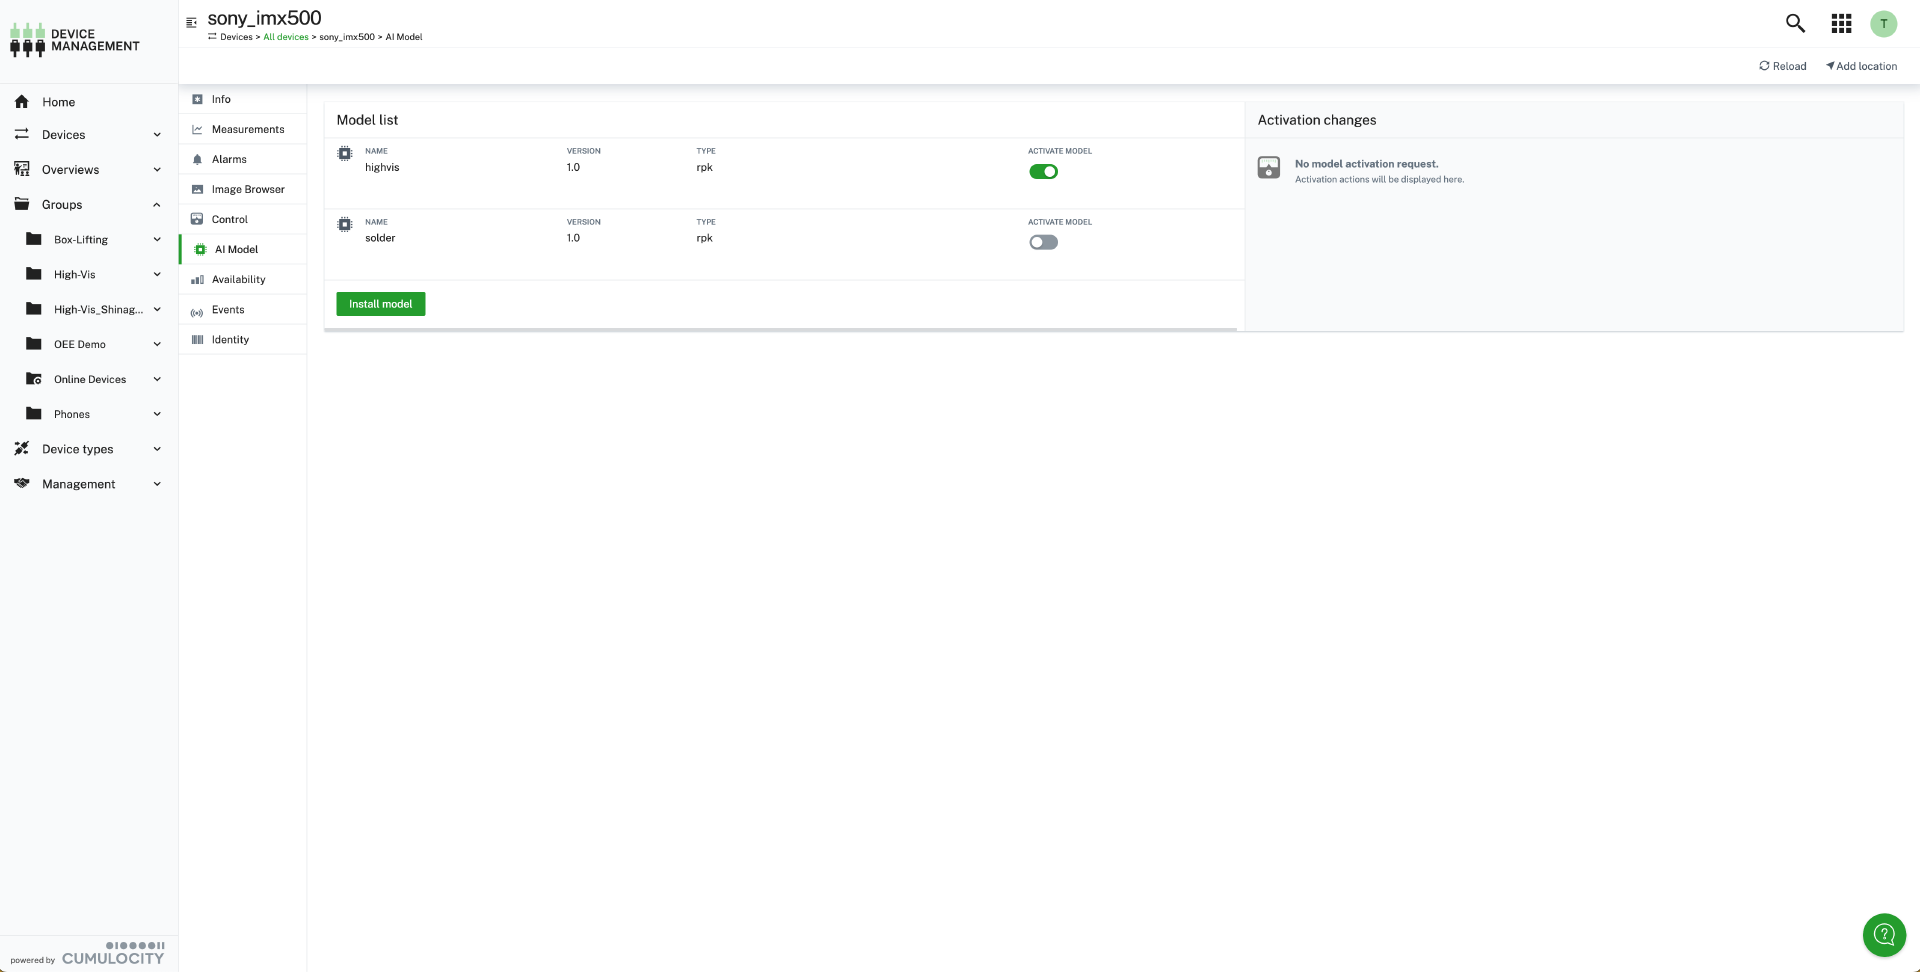Click the Install model button
The width and height of the screenshot is (1920, 972).
tap(380, 304)
